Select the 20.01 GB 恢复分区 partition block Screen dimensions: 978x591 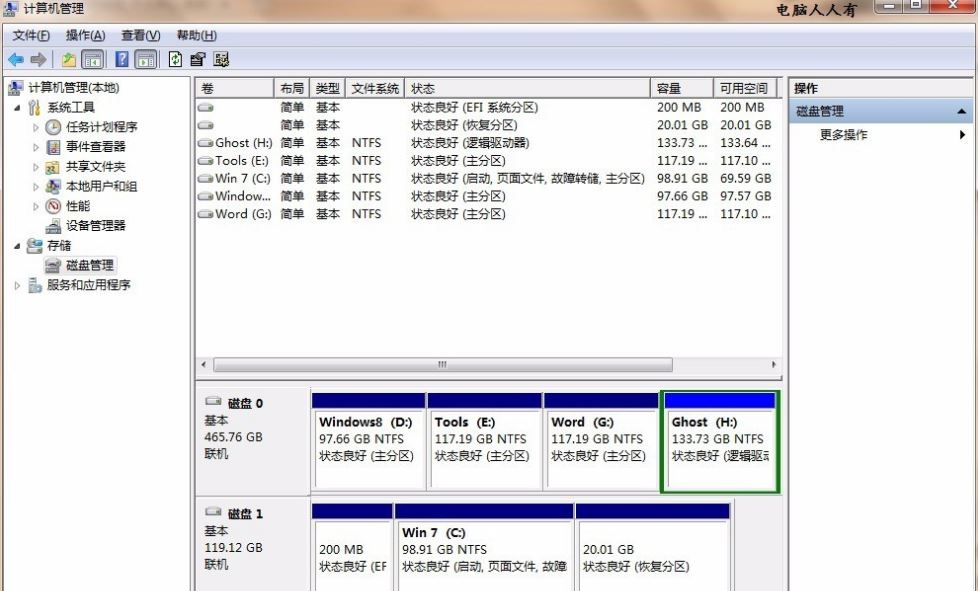coord(652,547)
